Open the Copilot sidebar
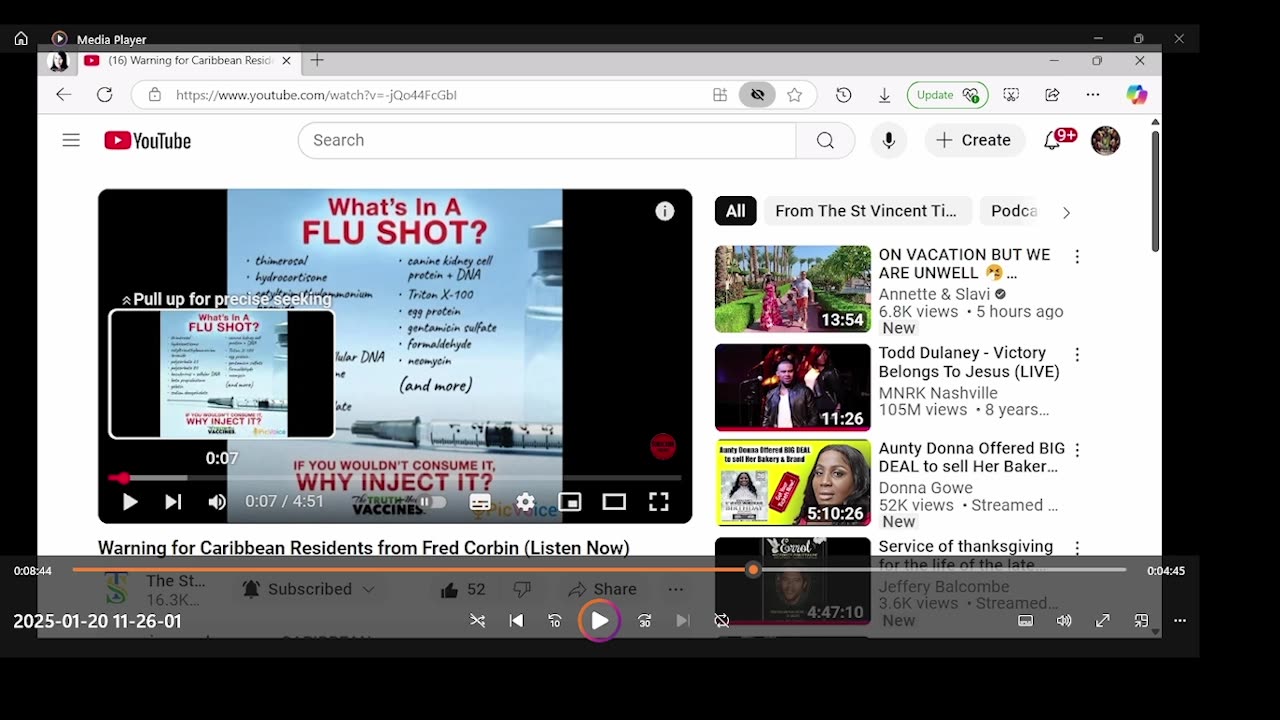This screenshot has width=1280, height=720. 1137,95
